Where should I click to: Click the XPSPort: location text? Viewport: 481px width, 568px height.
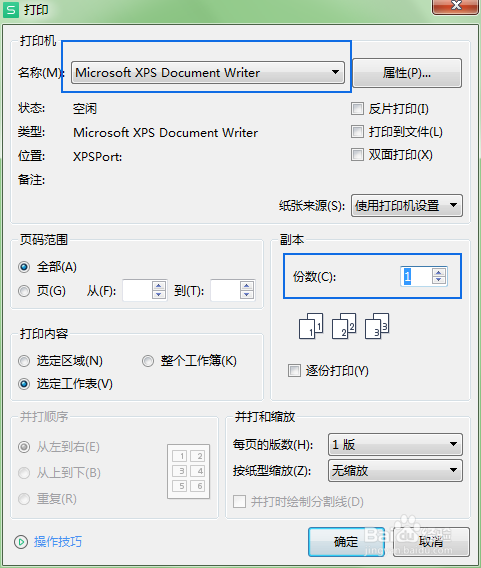click(97, 156)
